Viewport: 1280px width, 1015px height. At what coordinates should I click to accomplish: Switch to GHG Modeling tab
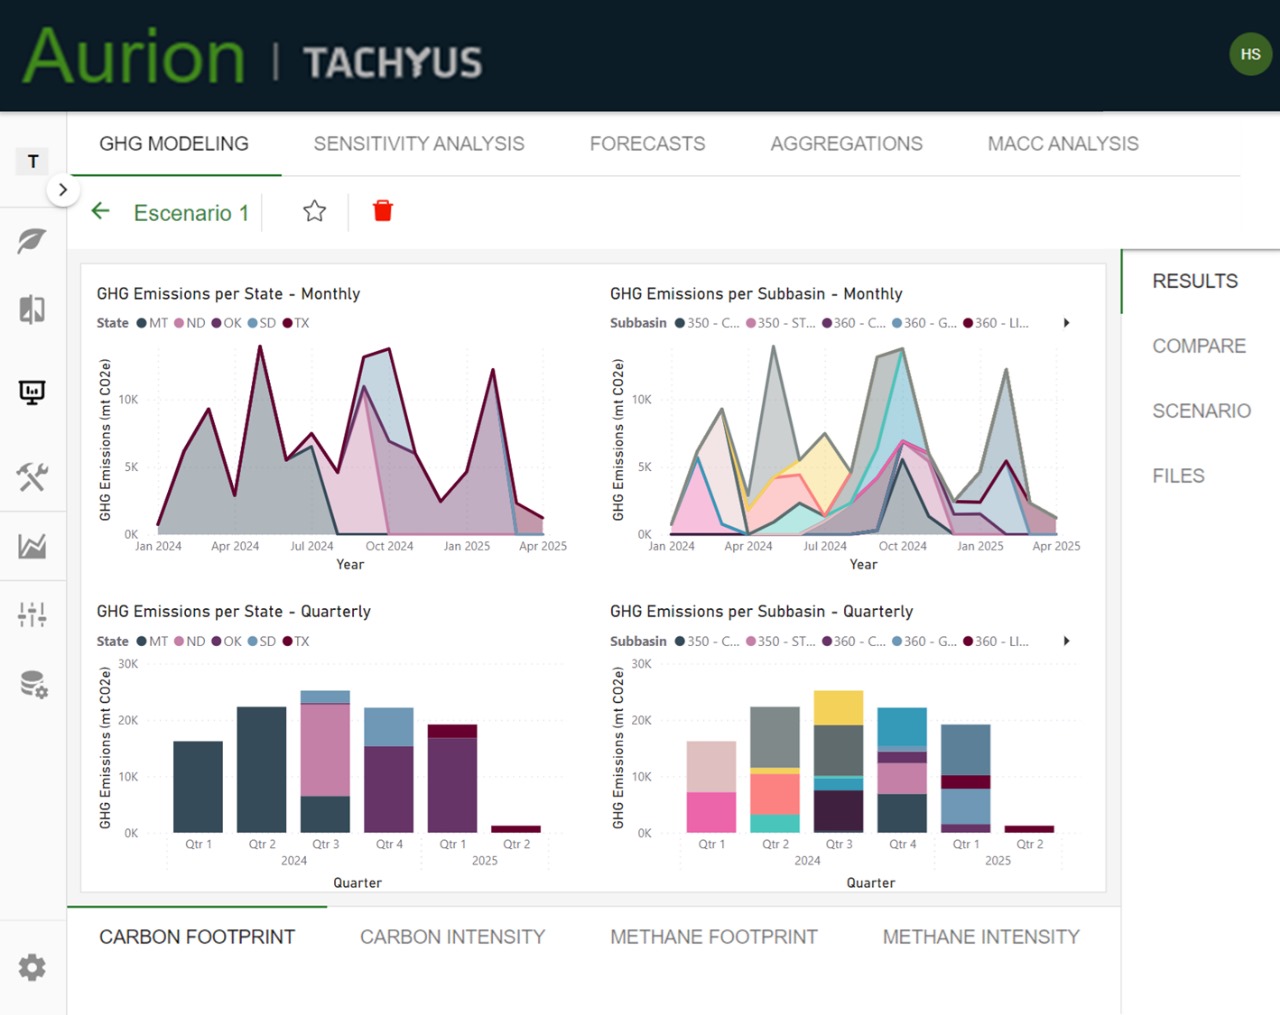point(174,144)
